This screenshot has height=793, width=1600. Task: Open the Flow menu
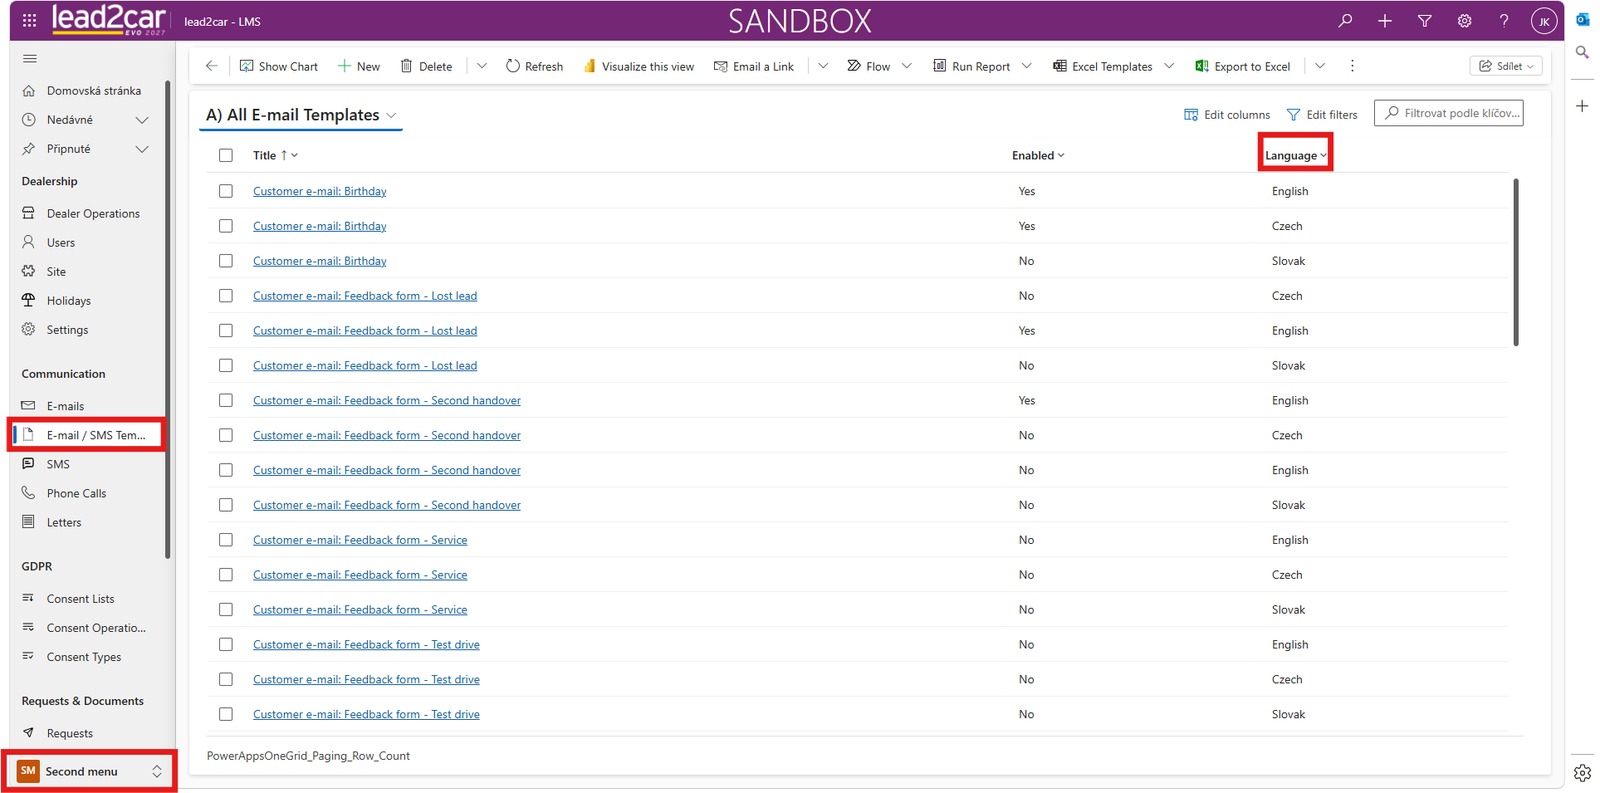pyautogui.click(x=879, y=66)
